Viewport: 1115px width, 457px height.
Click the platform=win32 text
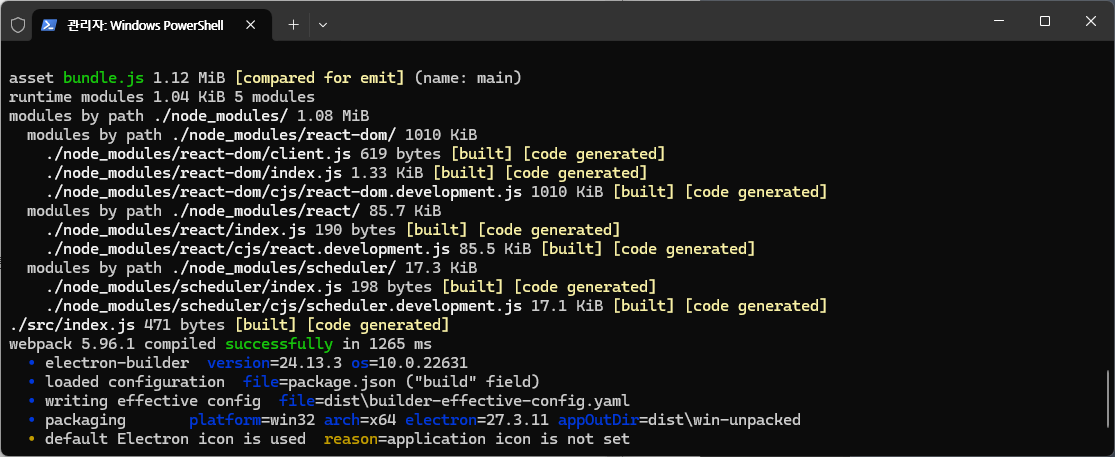[251, 420]
